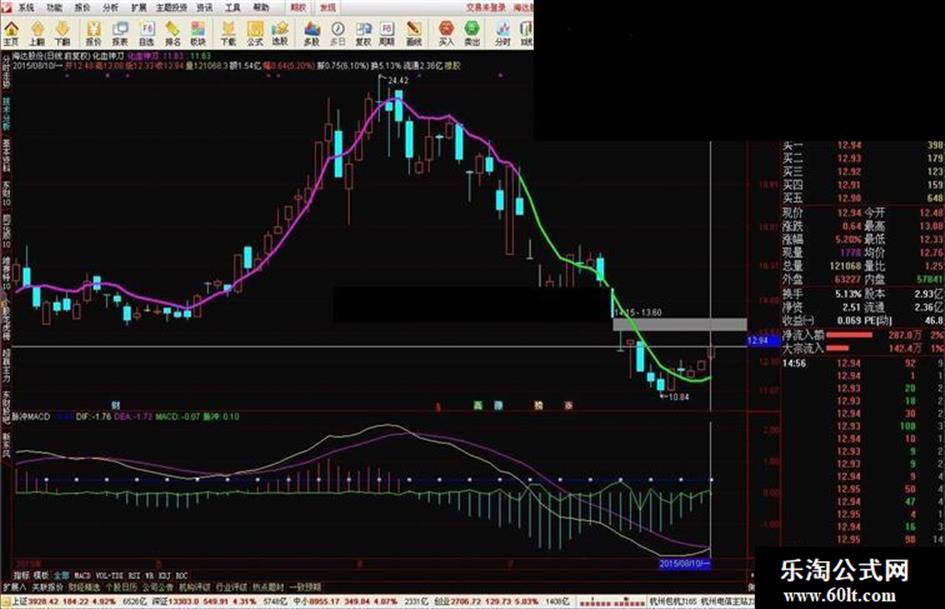The width and height of the screenshot is (945, 609).
Task: Open the 热点题材 tab
Action: [268, 587]
